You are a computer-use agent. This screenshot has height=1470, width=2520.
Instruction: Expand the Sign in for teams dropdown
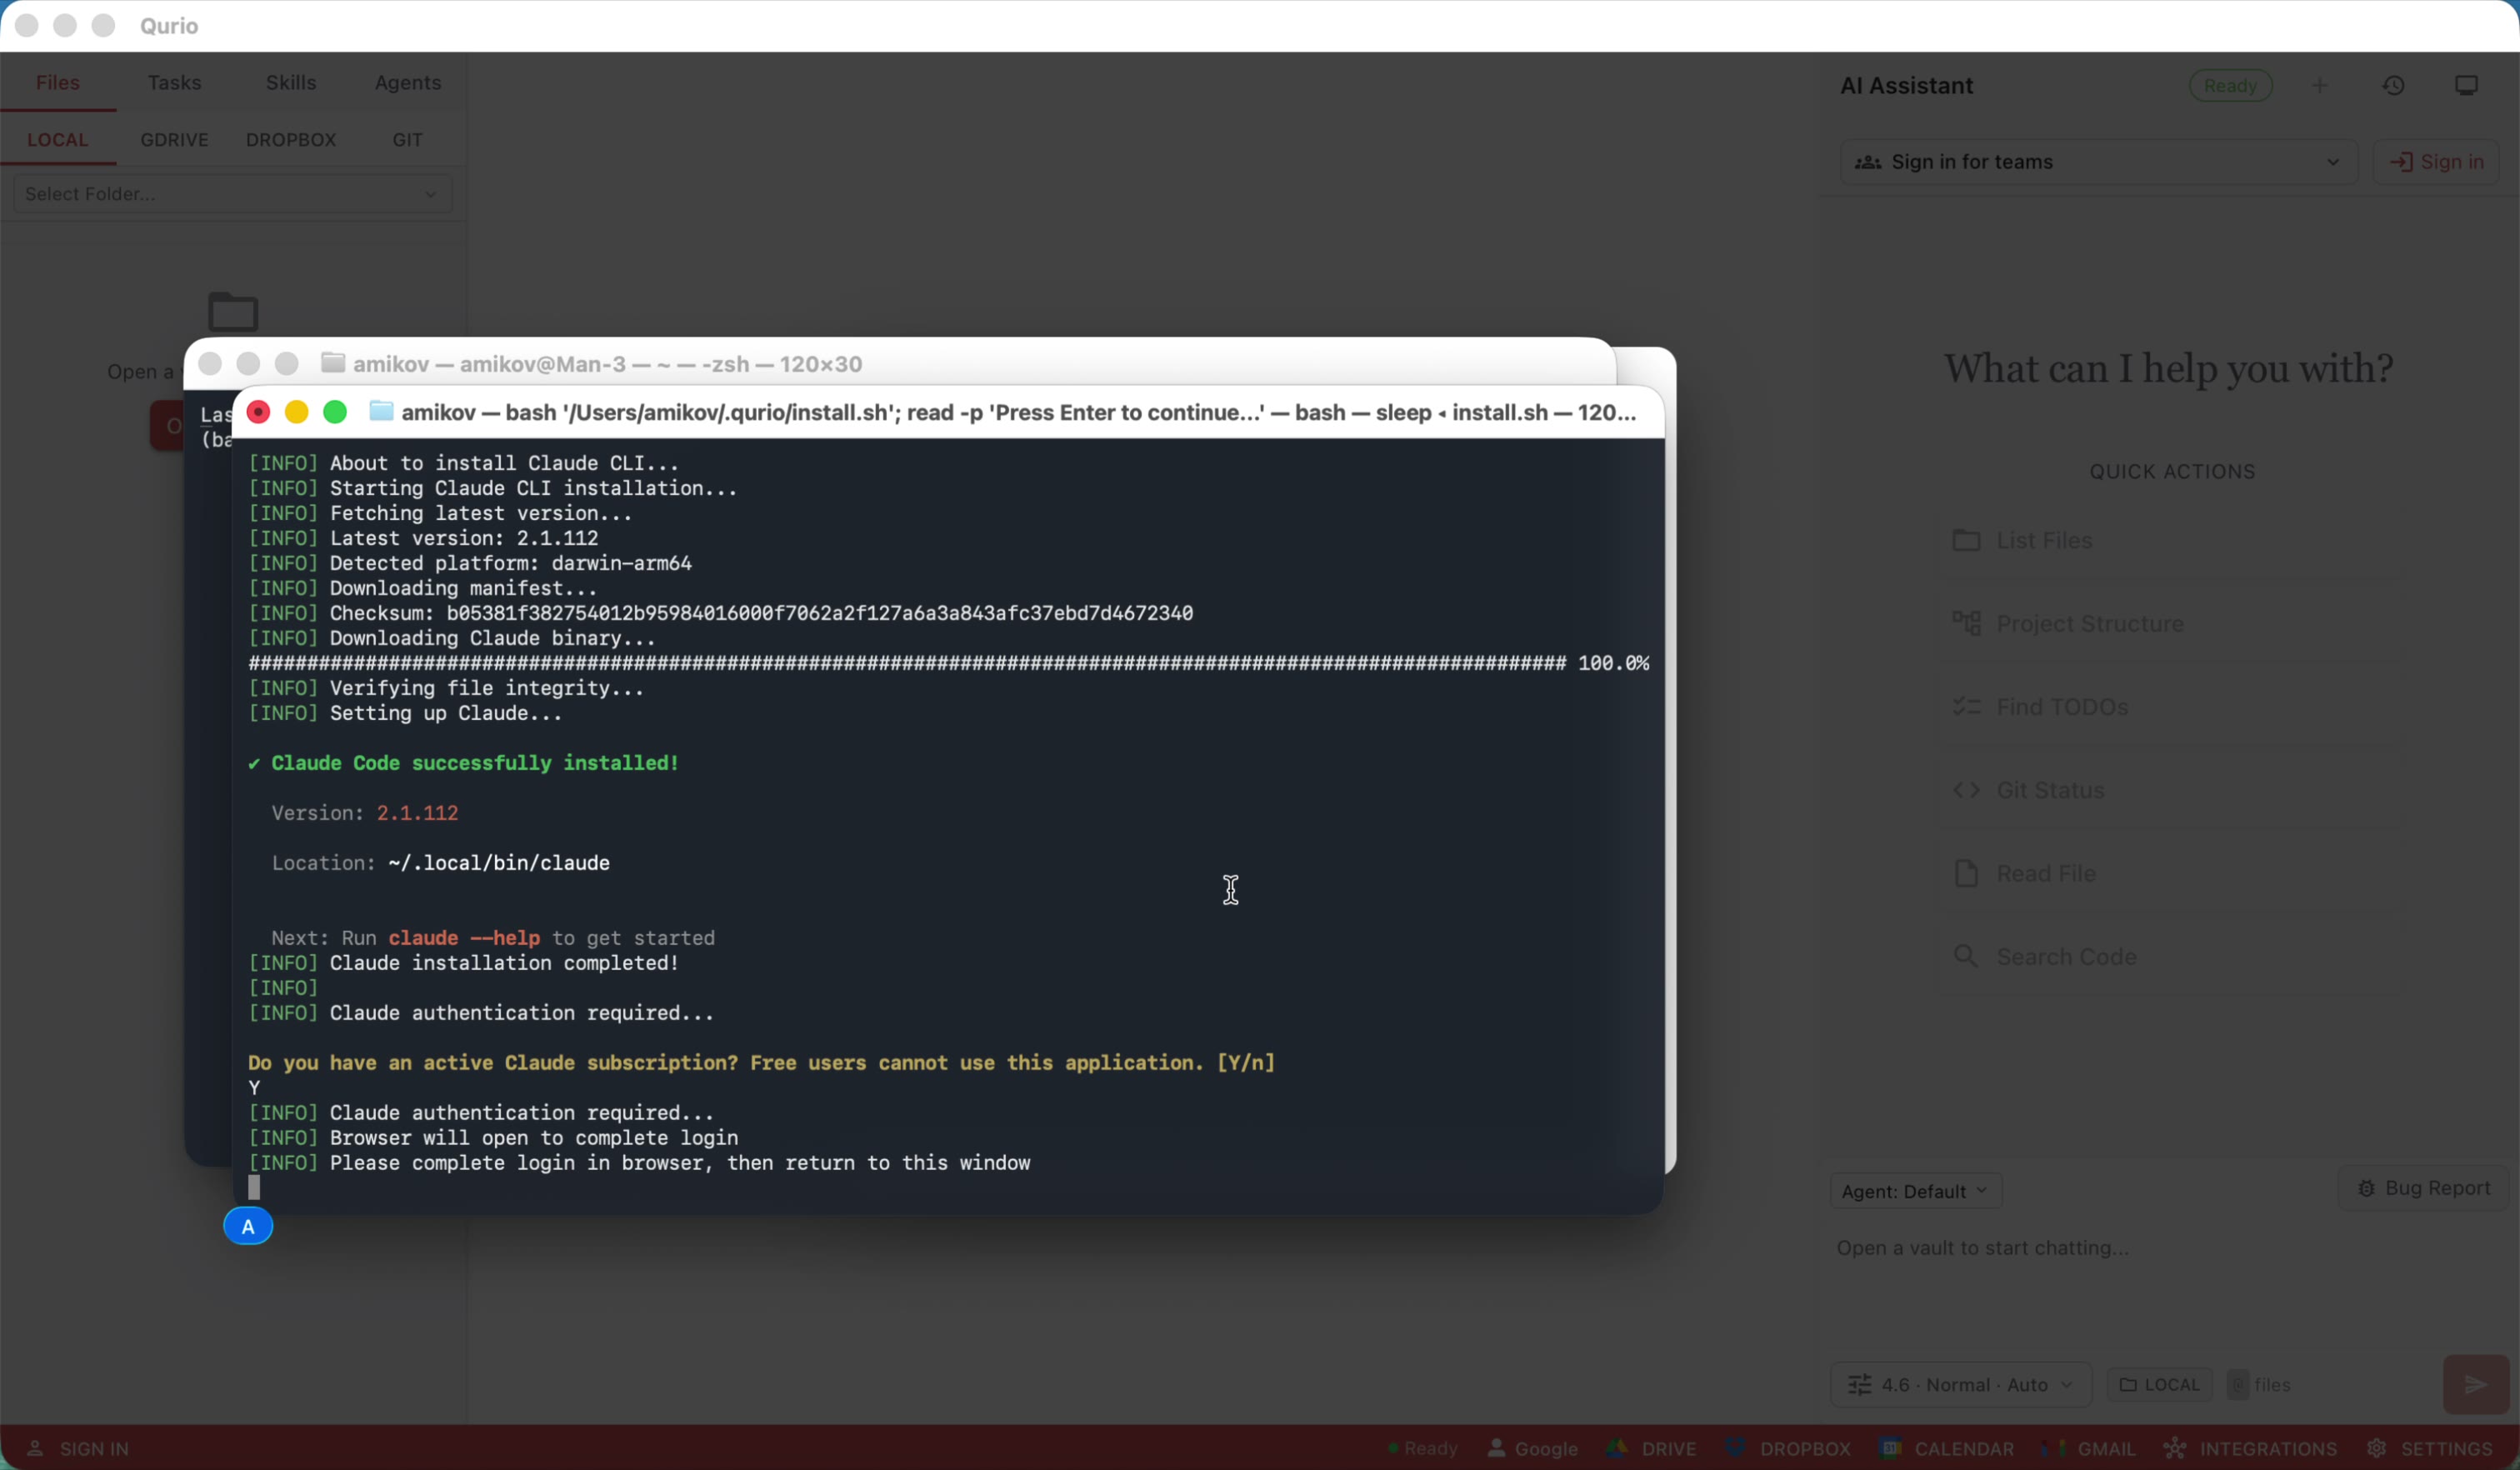point(2097,161)
